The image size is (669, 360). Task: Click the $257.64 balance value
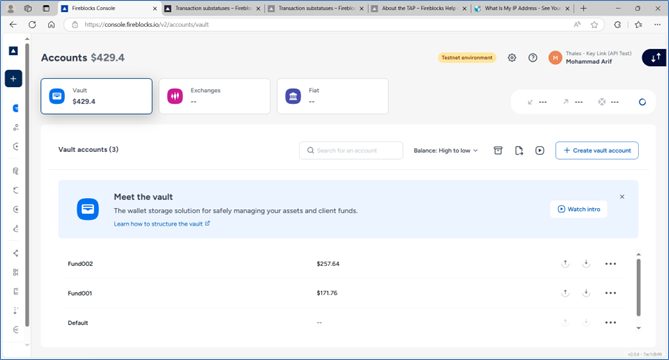328,264
